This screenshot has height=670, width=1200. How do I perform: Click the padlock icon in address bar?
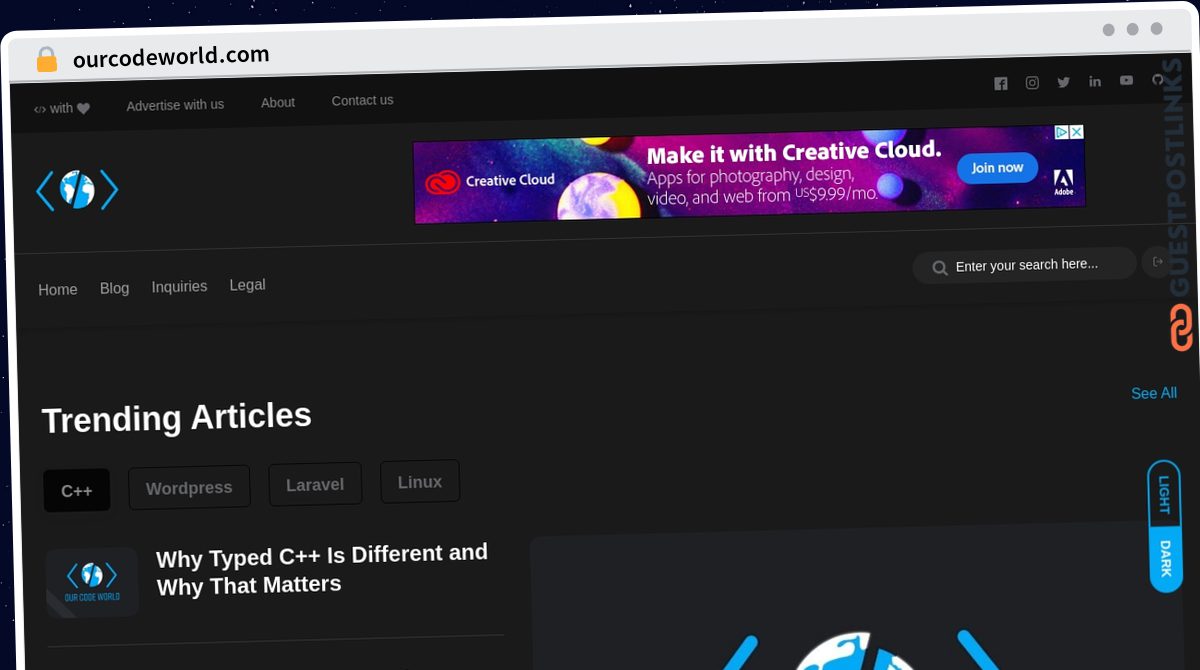coord(46,60)
